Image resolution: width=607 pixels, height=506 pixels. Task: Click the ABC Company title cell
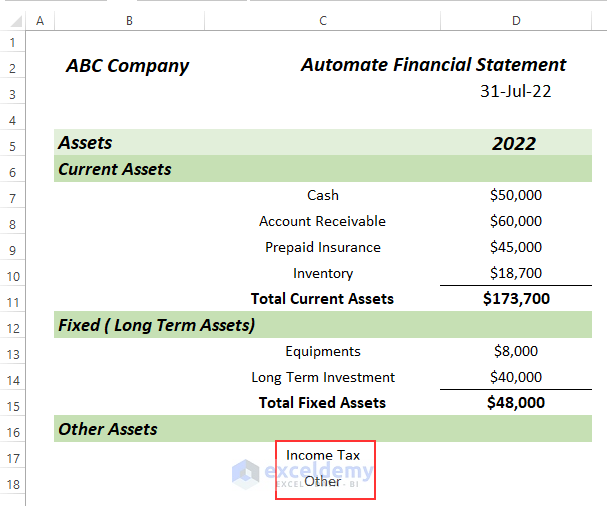127,66
